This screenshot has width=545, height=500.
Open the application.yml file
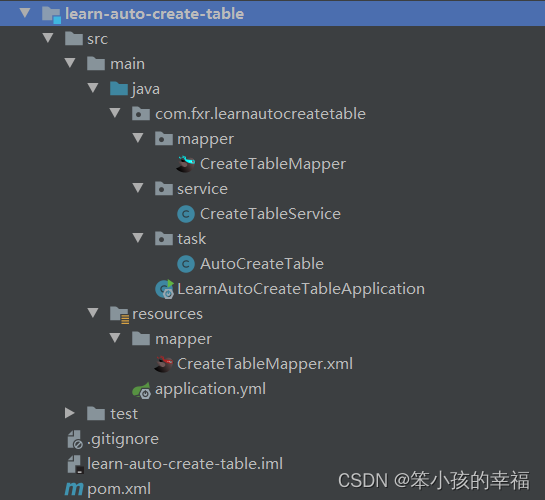pyautogui.click(x=210, y=389)
